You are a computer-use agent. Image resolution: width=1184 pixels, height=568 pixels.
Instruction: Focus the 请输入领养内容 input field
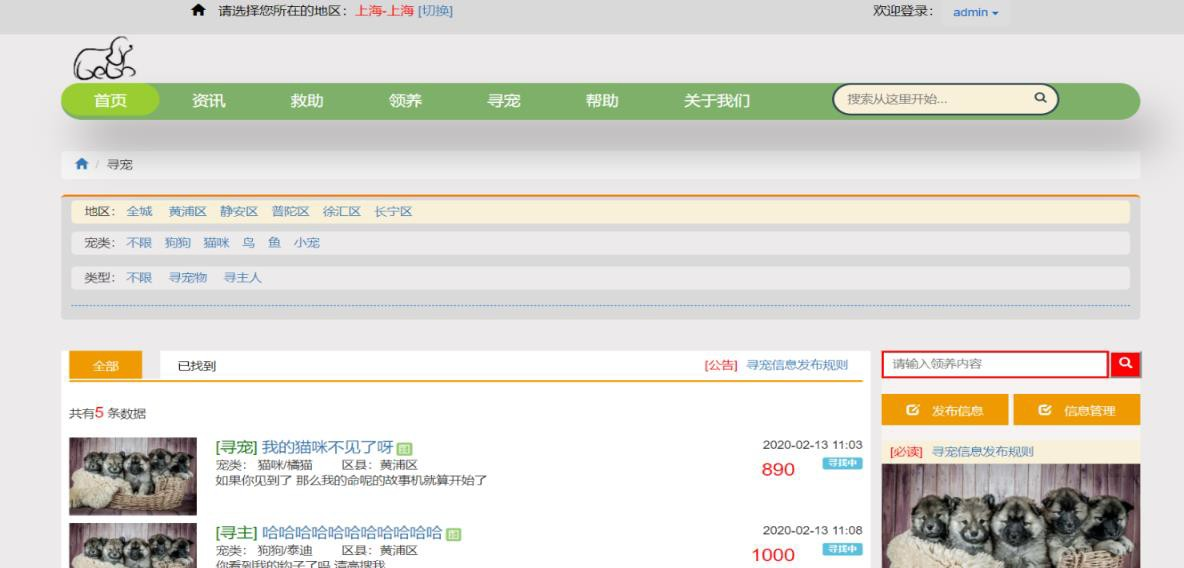(x=995, y=364)
